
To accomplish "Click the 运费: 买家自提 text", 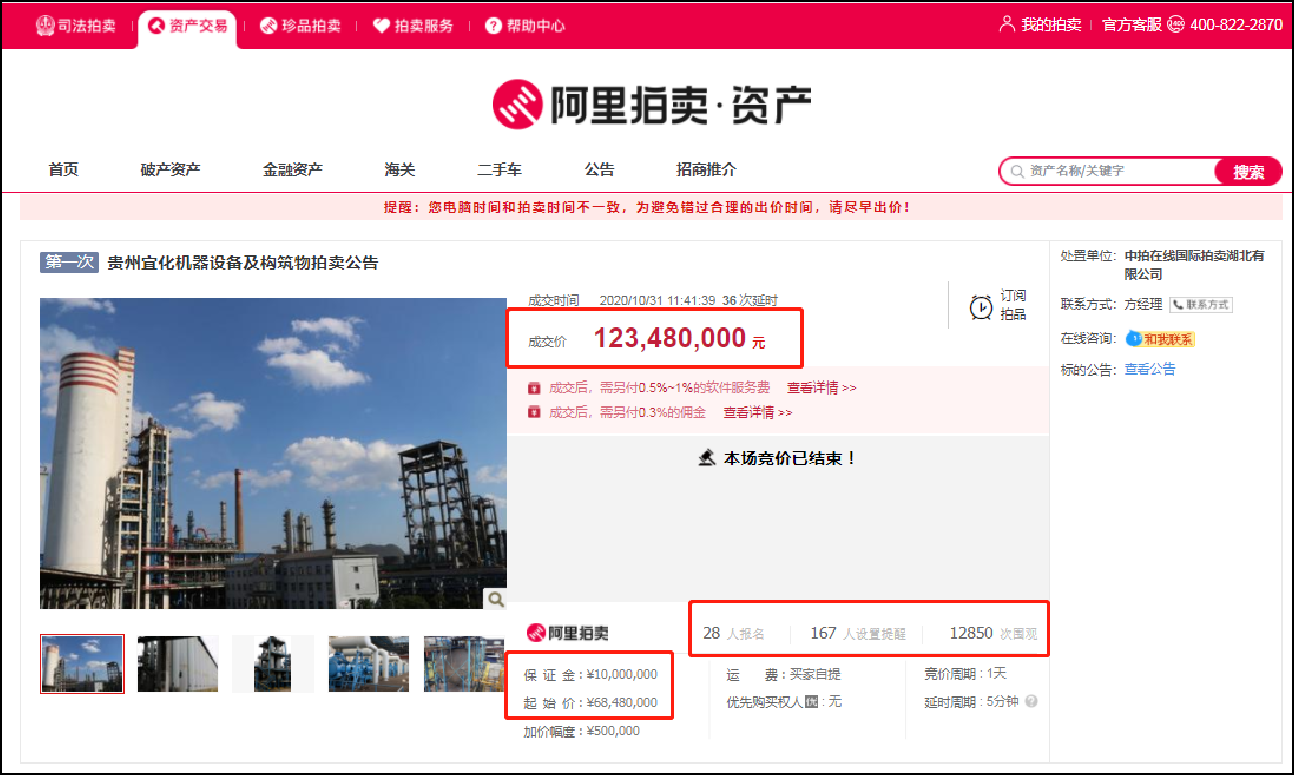I will point(784,674).
